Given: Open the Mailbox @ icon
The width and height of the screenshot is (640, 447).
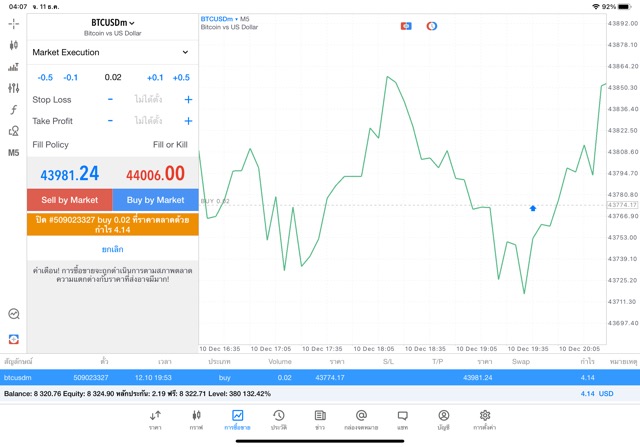Looking at the screenshot, I should 361,419.
